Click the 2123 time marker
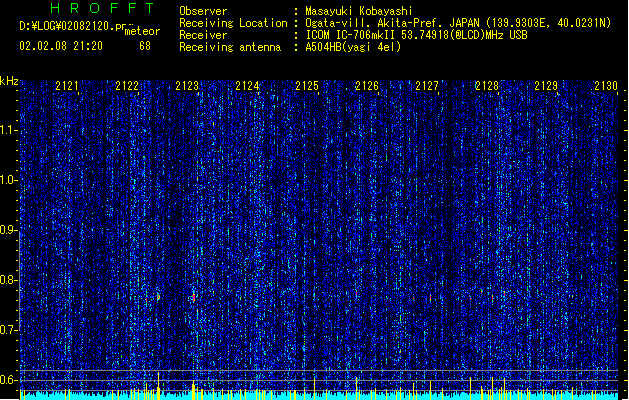629x400 pixels. coord(187,86)
